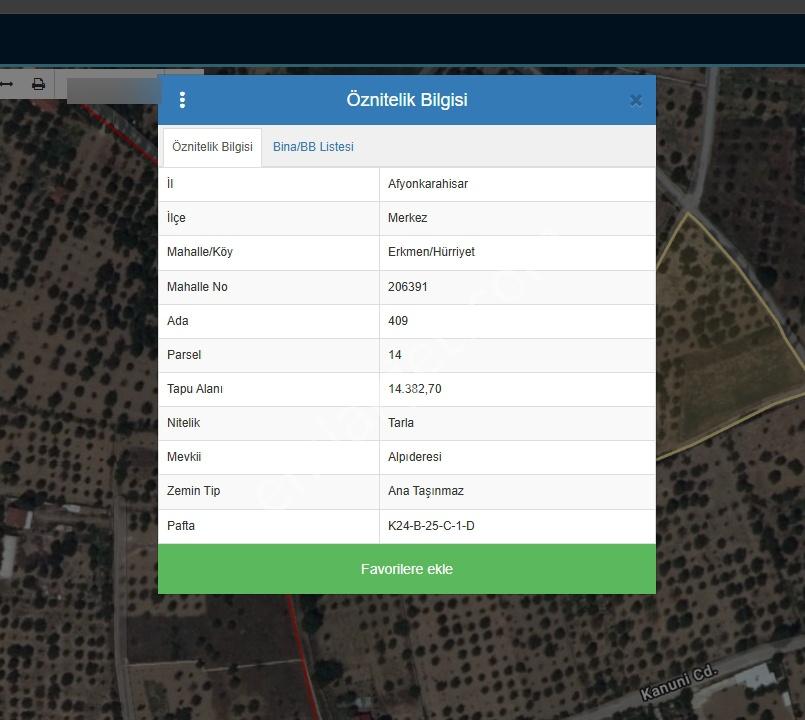The height and width of the screenshot is (720, 805).
Task: Click the Zemin Tip label
Action: tap(194, 491)
